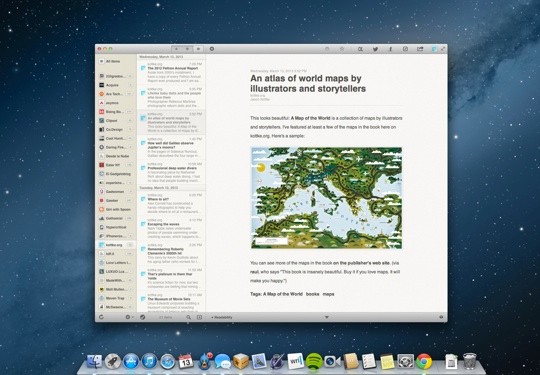Open 'on the publisher's web site' link
The width and height of the screenshot is (540, 375).
[x=361, y=263]
